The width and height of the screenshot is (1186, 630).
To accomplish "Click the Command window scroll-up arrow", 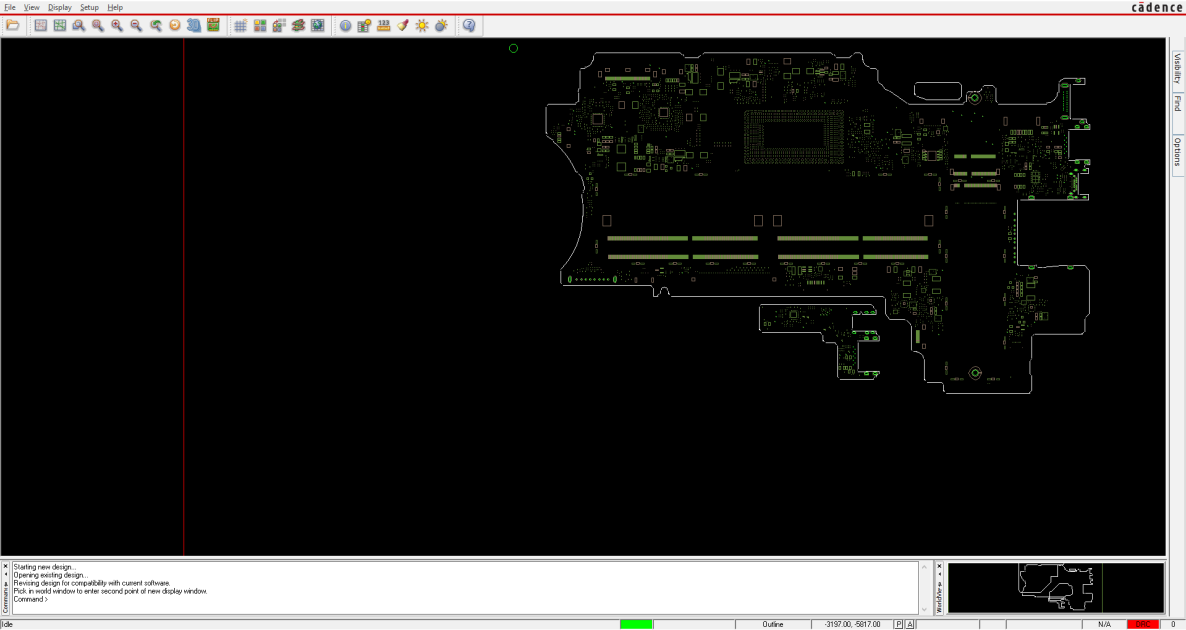I will pyautogui.click(x=924, y=566).
